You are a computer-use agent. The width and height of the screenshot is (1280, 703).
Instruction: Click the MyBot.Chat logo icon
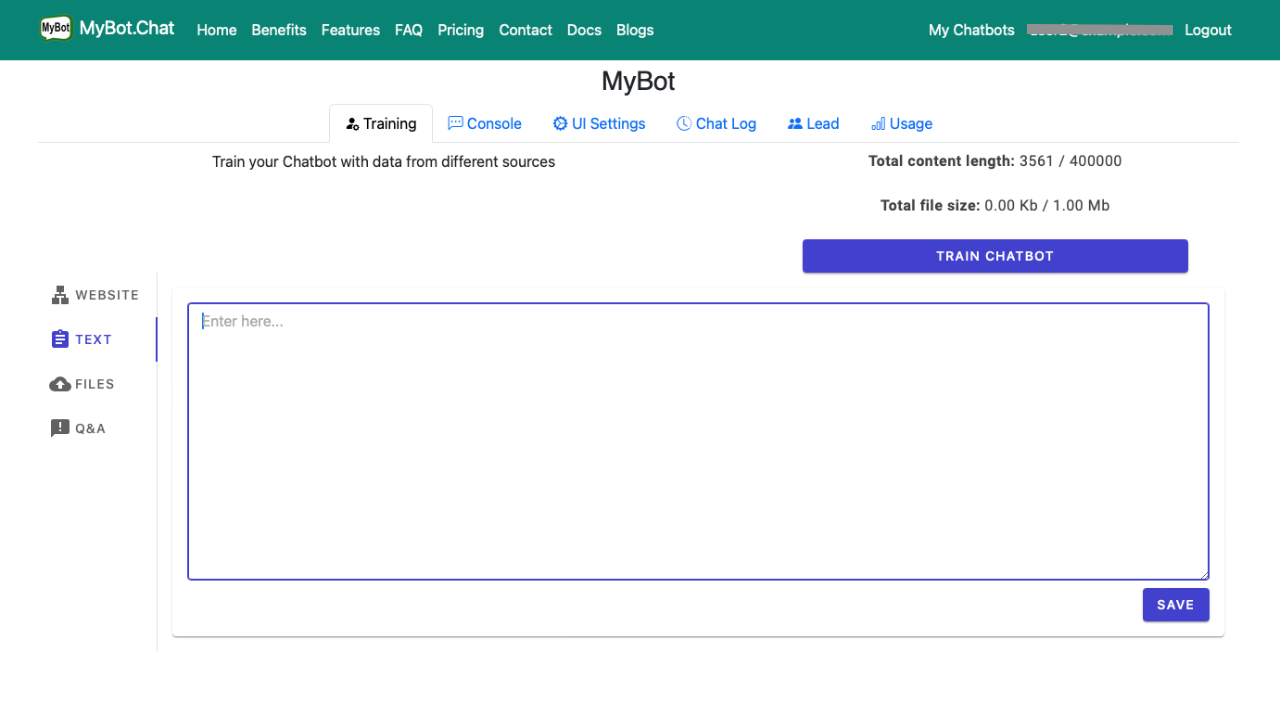pyautogui.click(x=56, y=29)
